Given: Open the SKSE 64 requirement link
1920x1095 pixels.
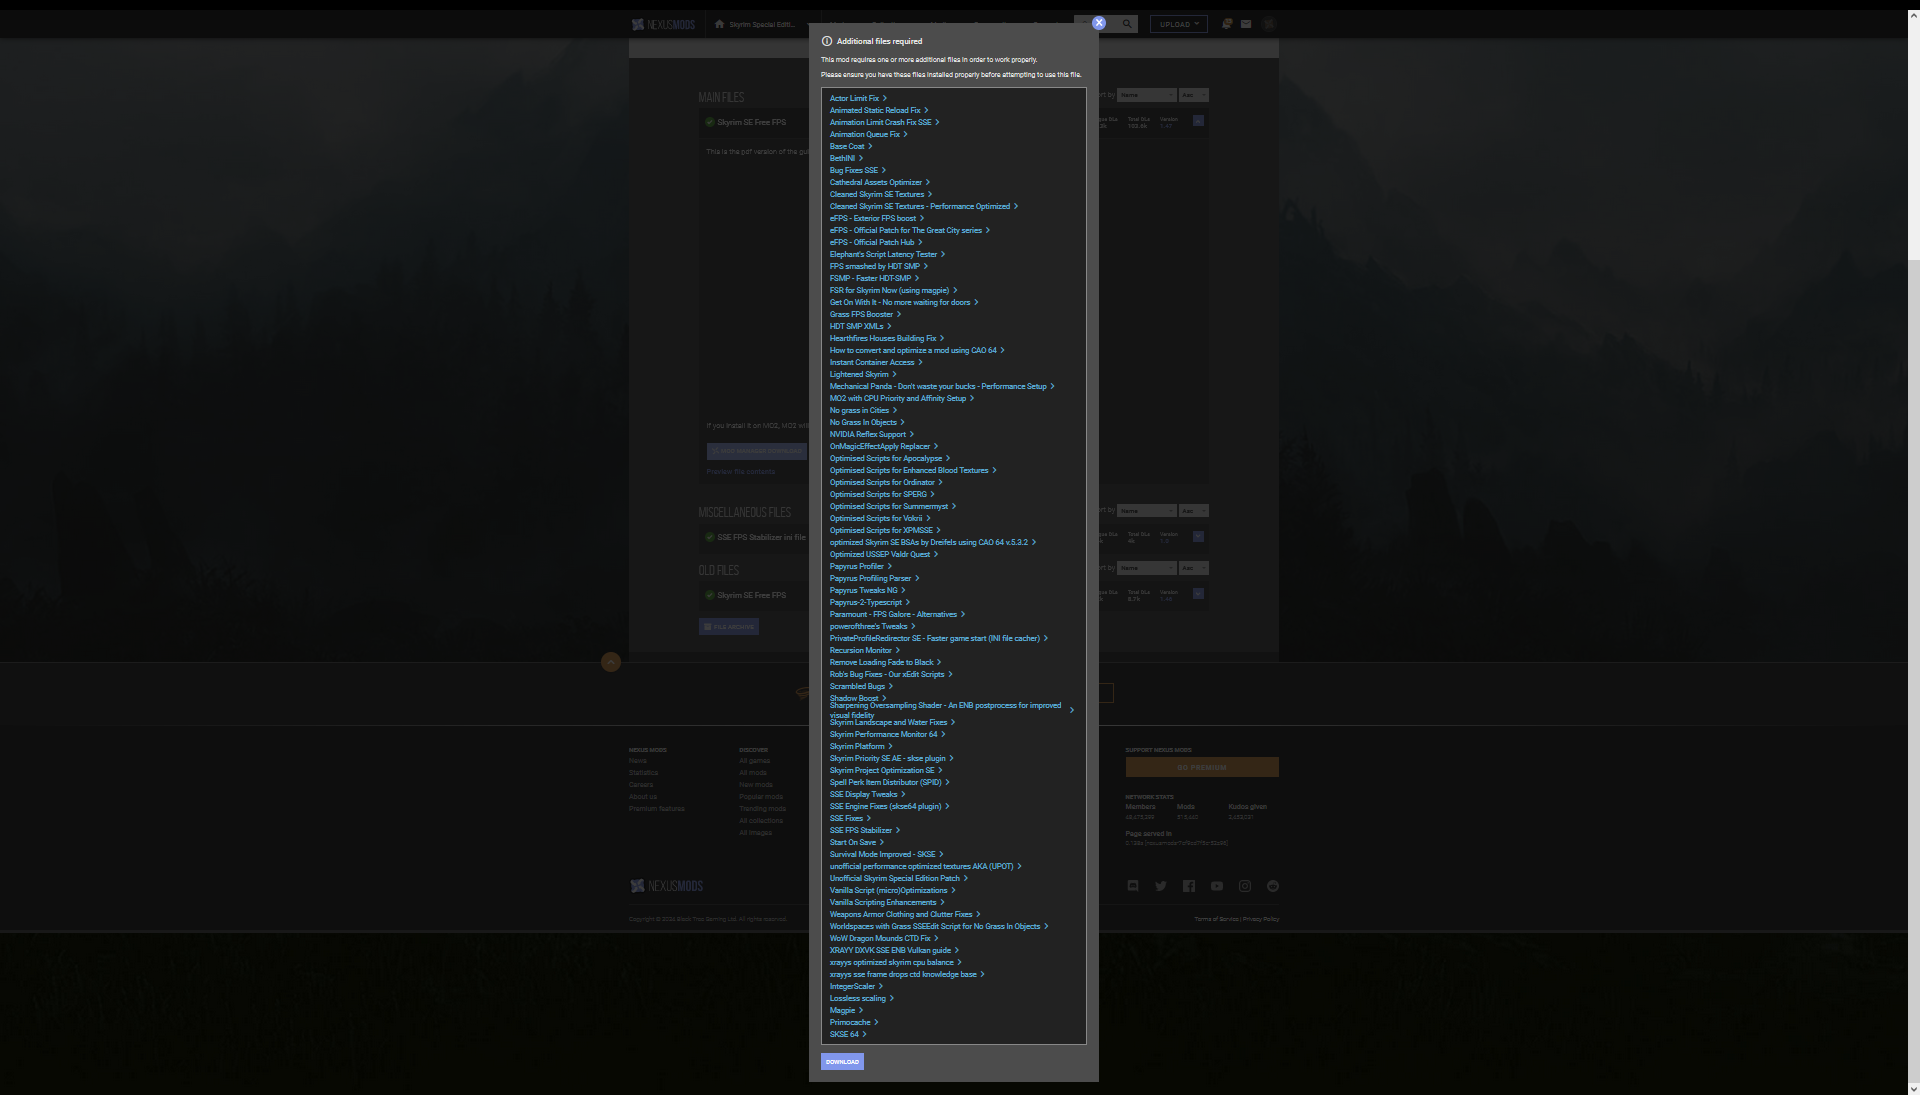Looking at the screenshot, I should click(x=844, y=1034).
